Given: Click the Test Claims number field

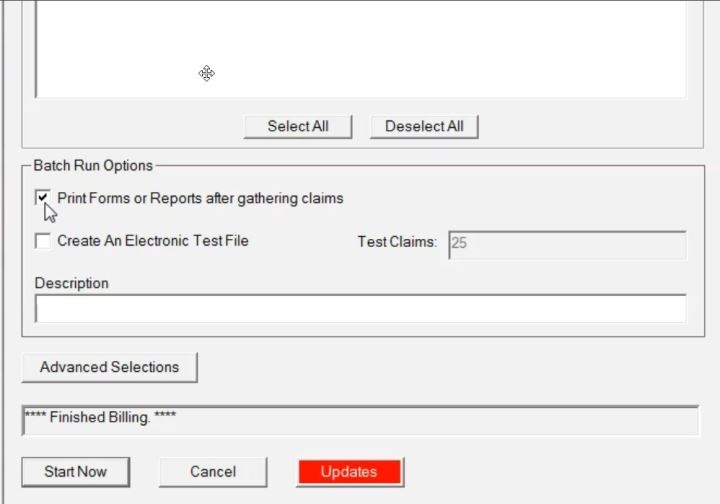Looking at the screenshot, I should click(567, 245).
